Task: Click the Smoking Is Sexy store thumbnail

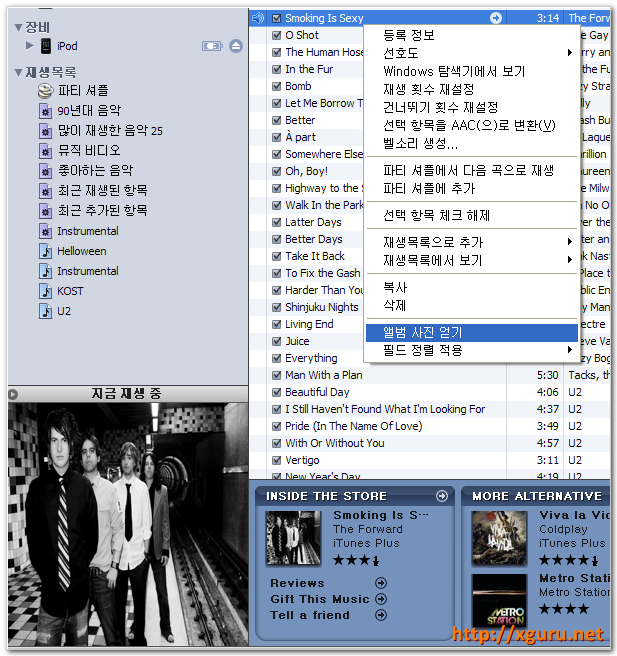Action: (x=293, y=538)
